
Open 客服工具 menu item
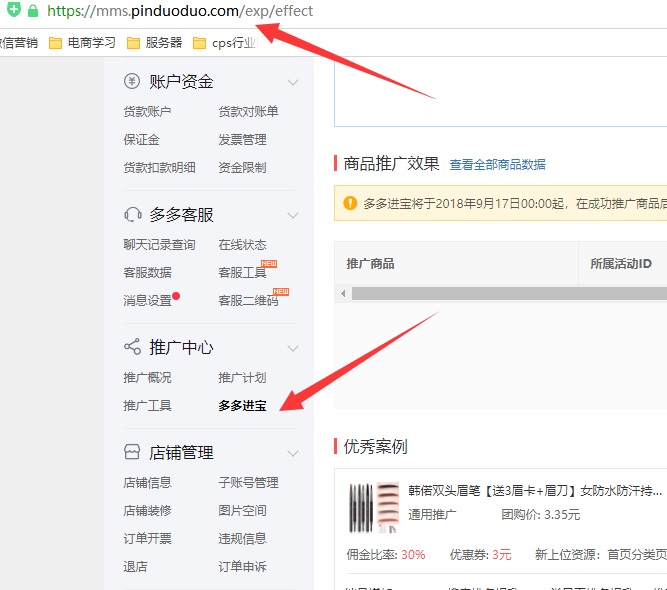[x=242, y=273]
